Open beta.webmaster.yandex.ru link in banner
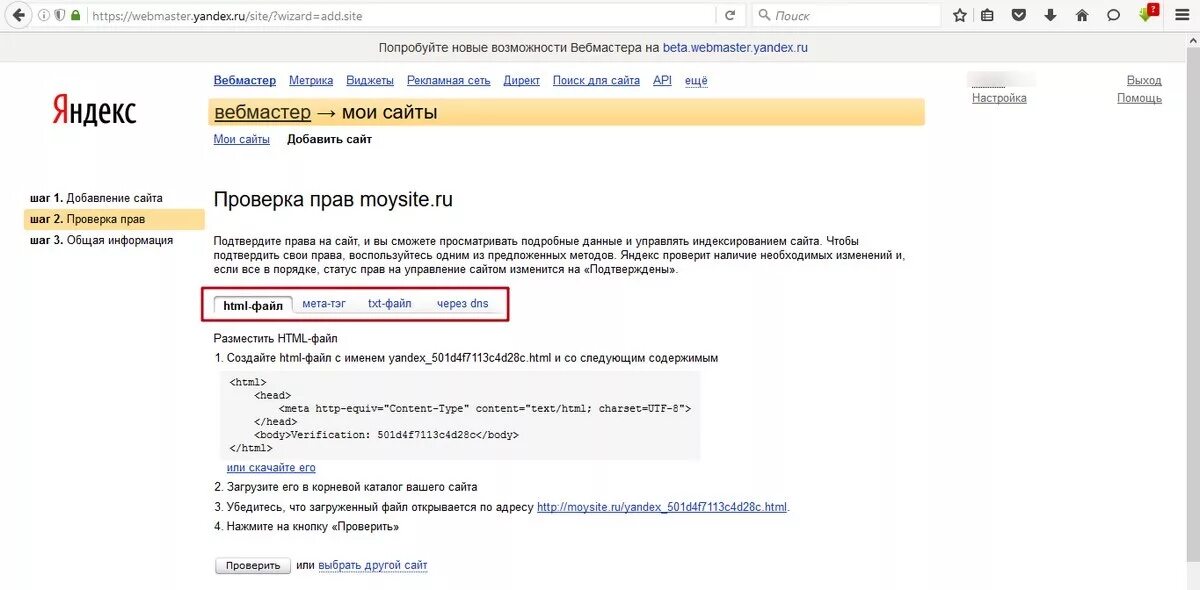 point(735,47)
